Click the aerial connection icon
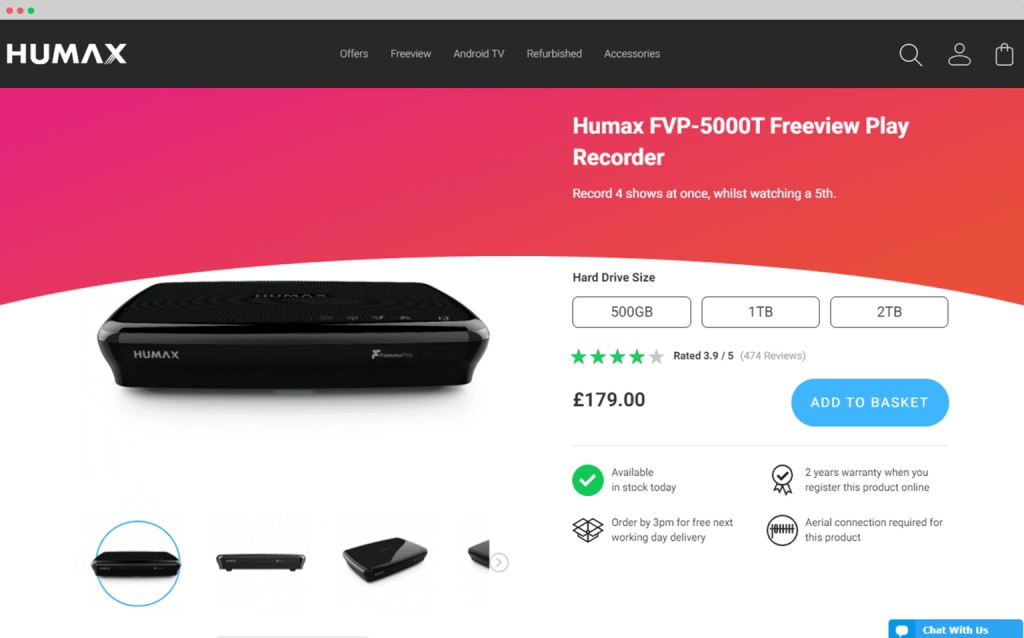This screenshot has height=638, width=1024. coord(782,530)
